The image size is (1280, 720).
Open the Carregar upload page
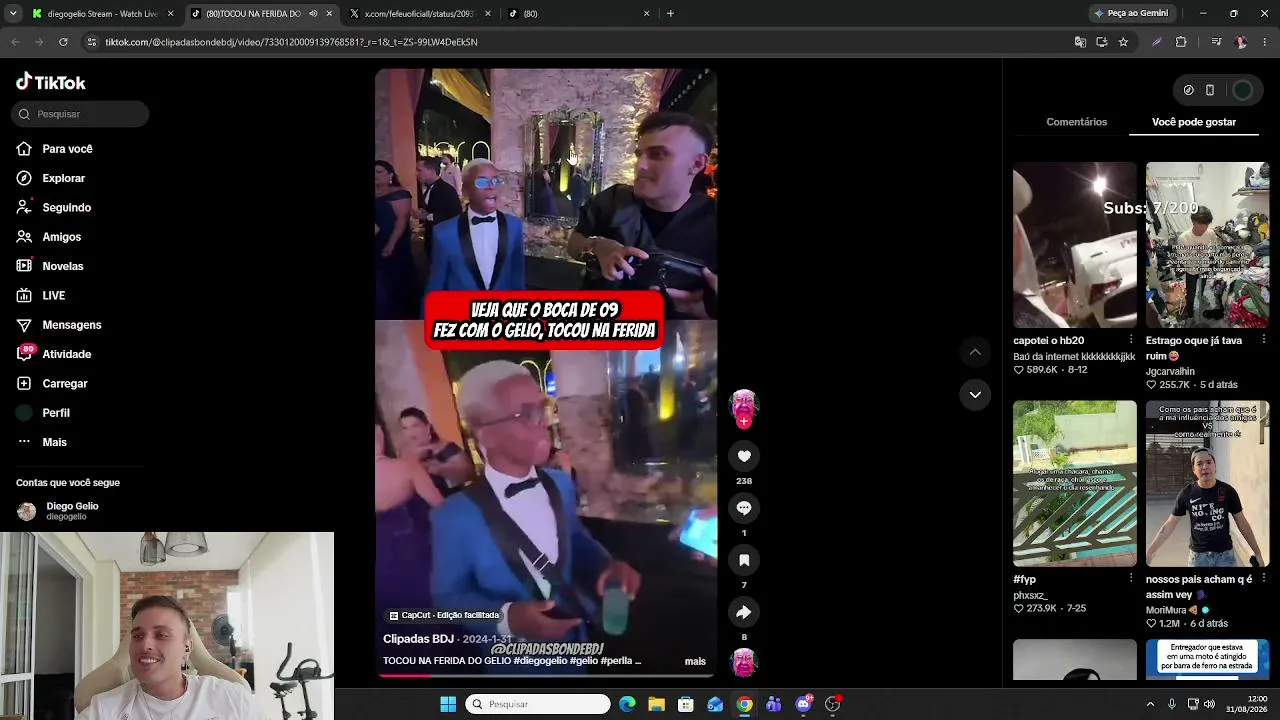(x=52, y=383)
